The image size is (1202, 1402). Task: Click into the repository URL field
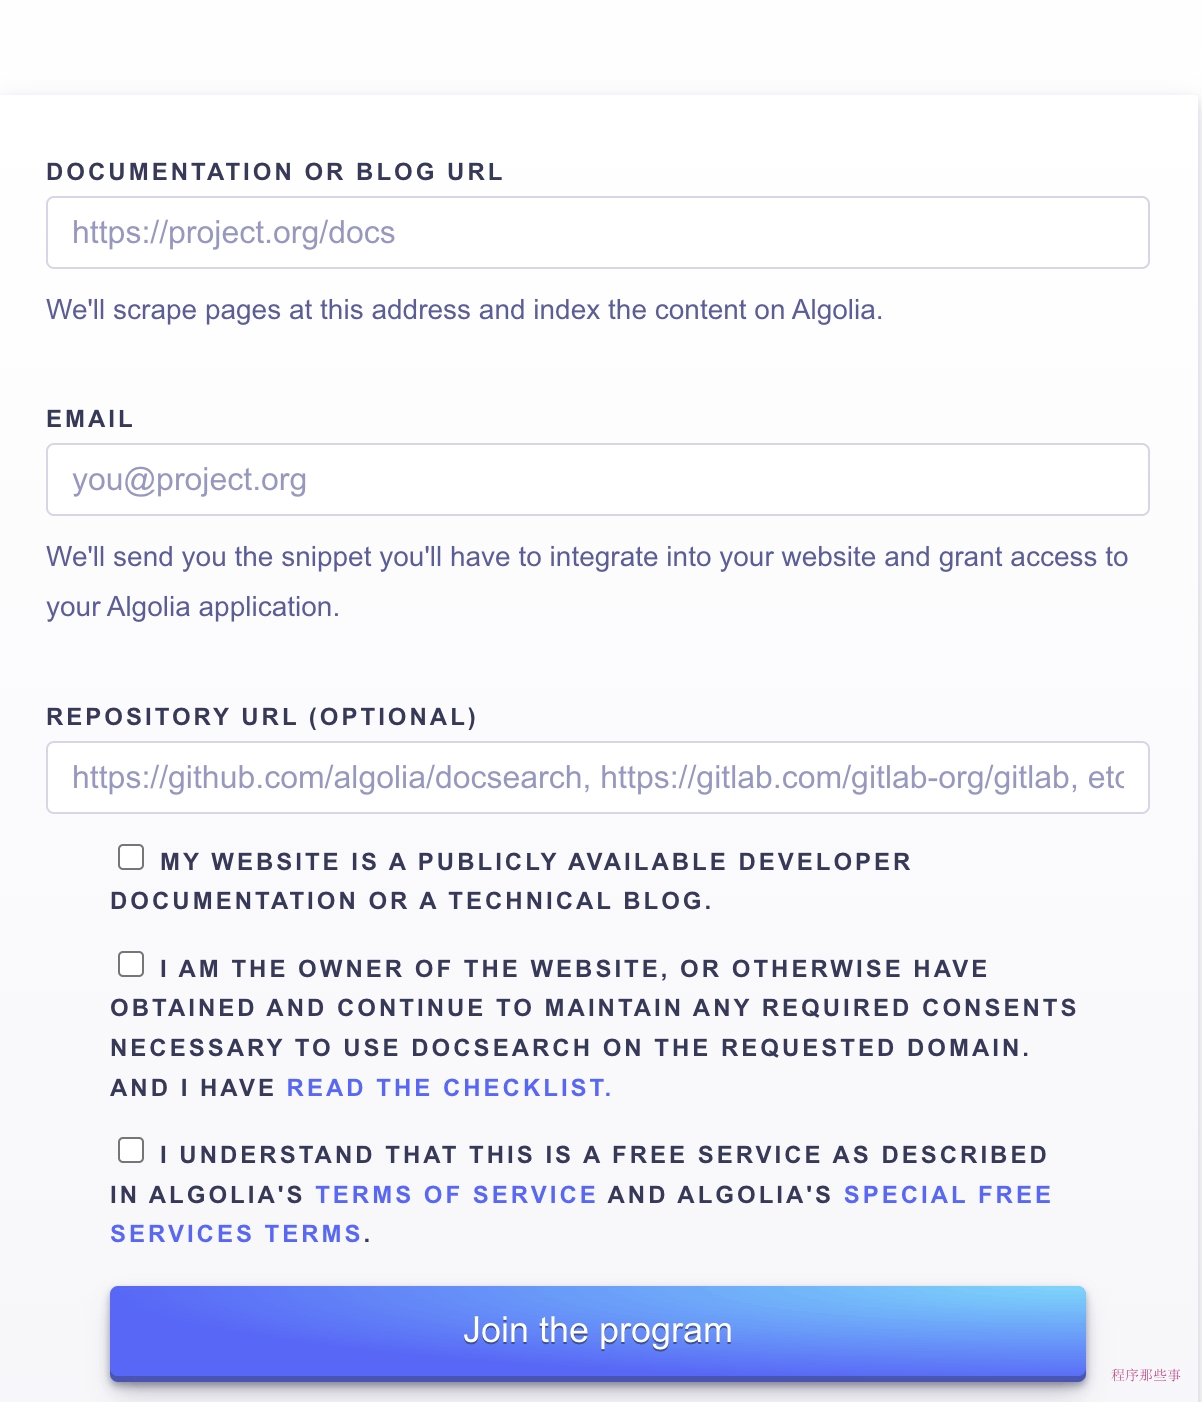pos(597,778)
